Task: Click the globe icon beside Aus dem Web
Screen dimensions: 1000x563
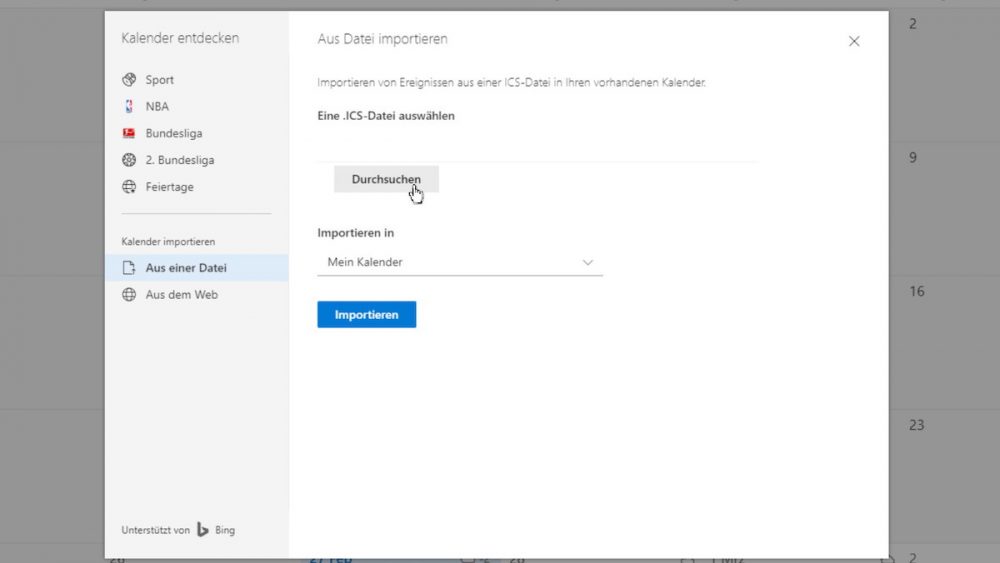Action: pos(129,295)
